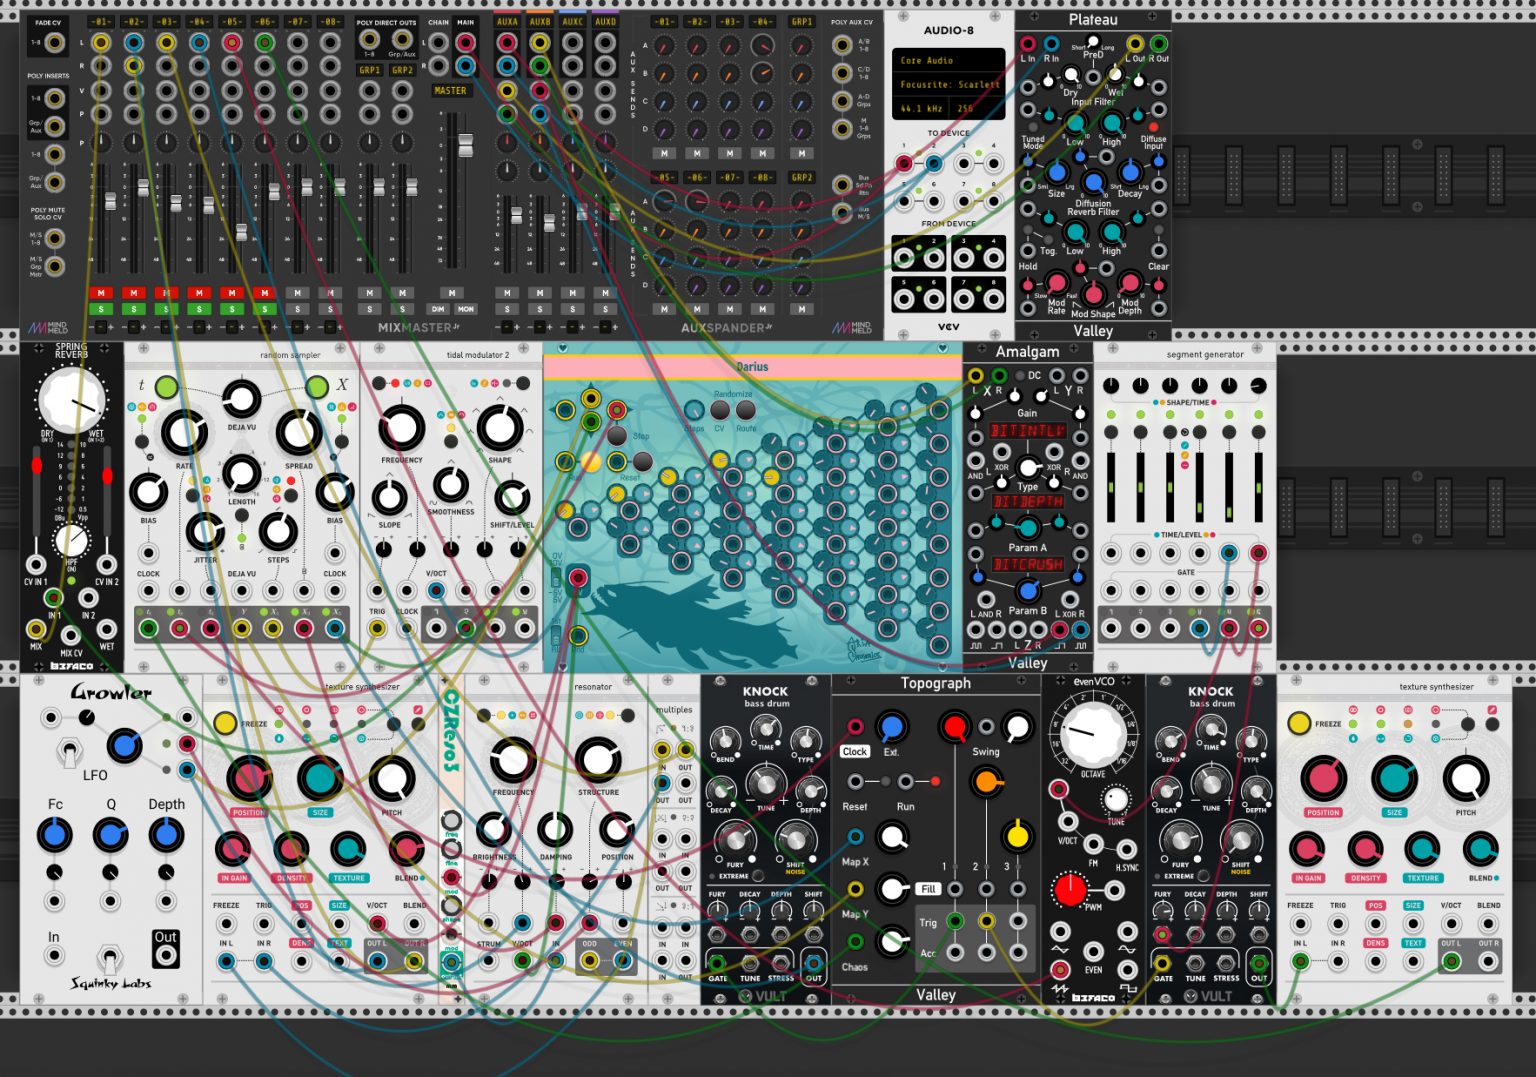Click the evenVCO V/OCT input jack

(x=1068, y=823)
